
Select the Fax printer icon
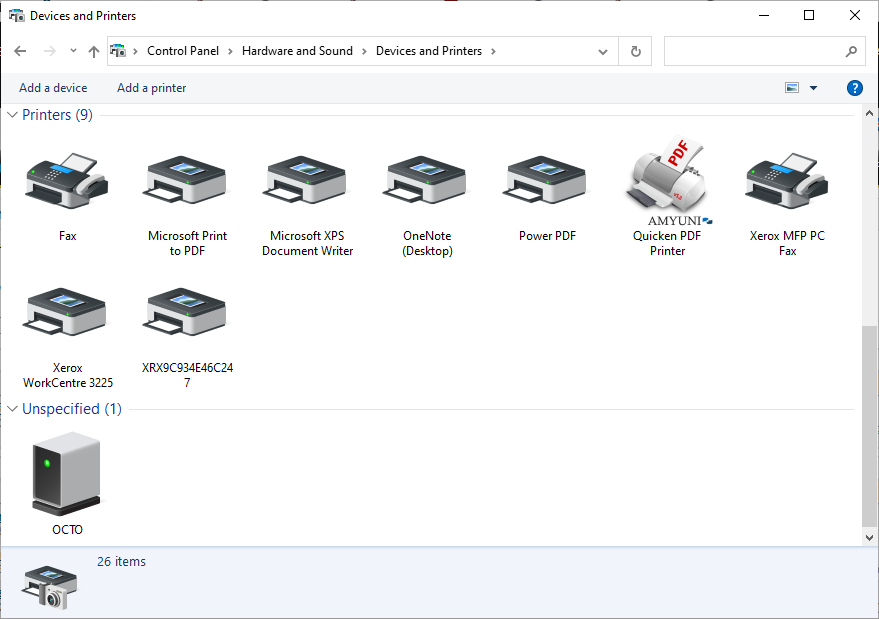pos(67,181)
